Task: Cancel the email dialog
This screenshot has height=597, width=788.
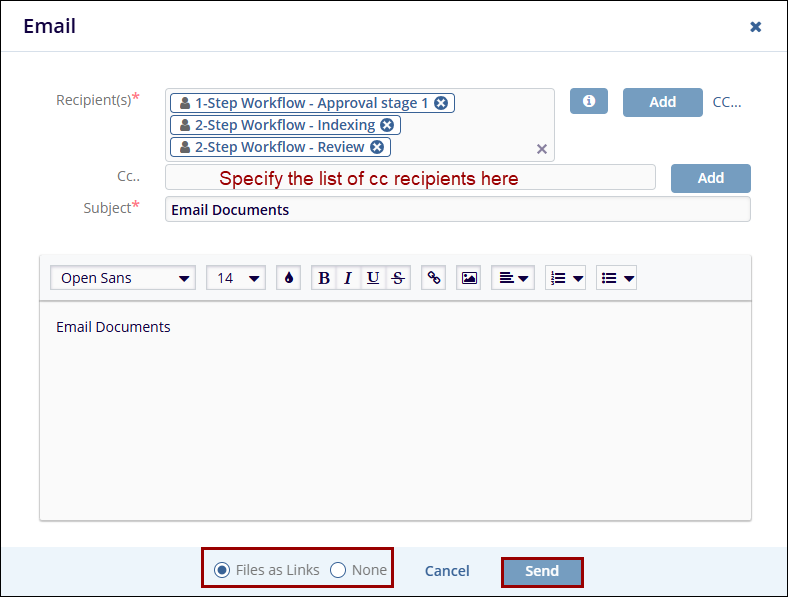Action: point(447,571)
